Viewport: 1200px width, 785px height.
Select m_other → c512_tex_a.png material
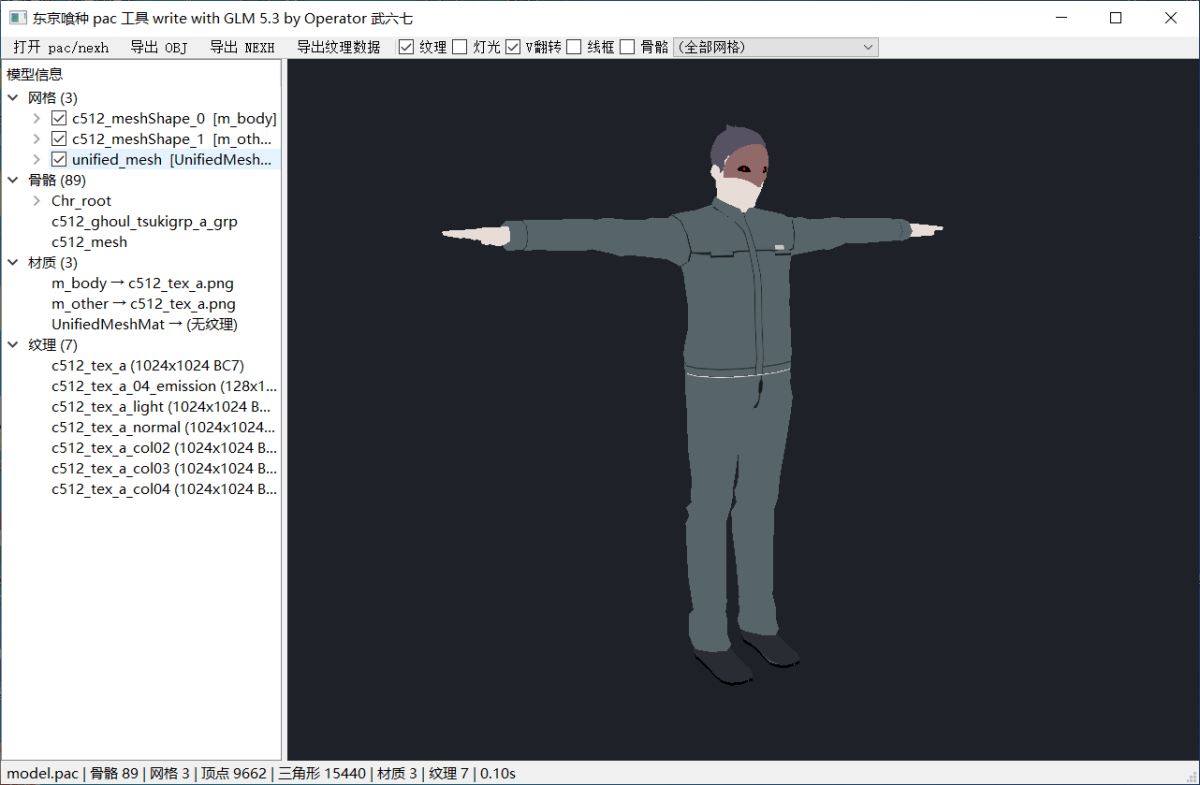pos(143,304)
